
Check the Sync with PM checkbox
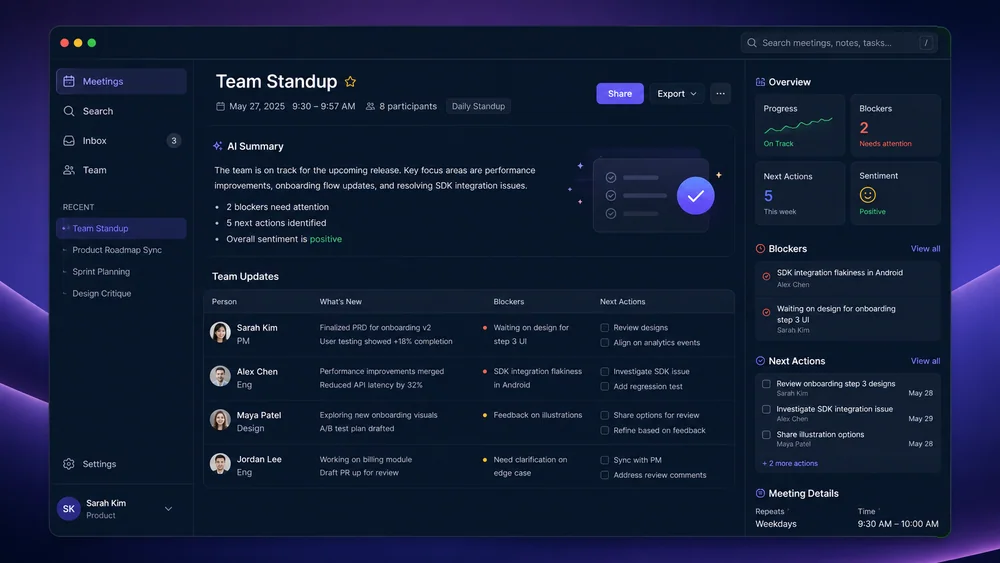(605, 460)
